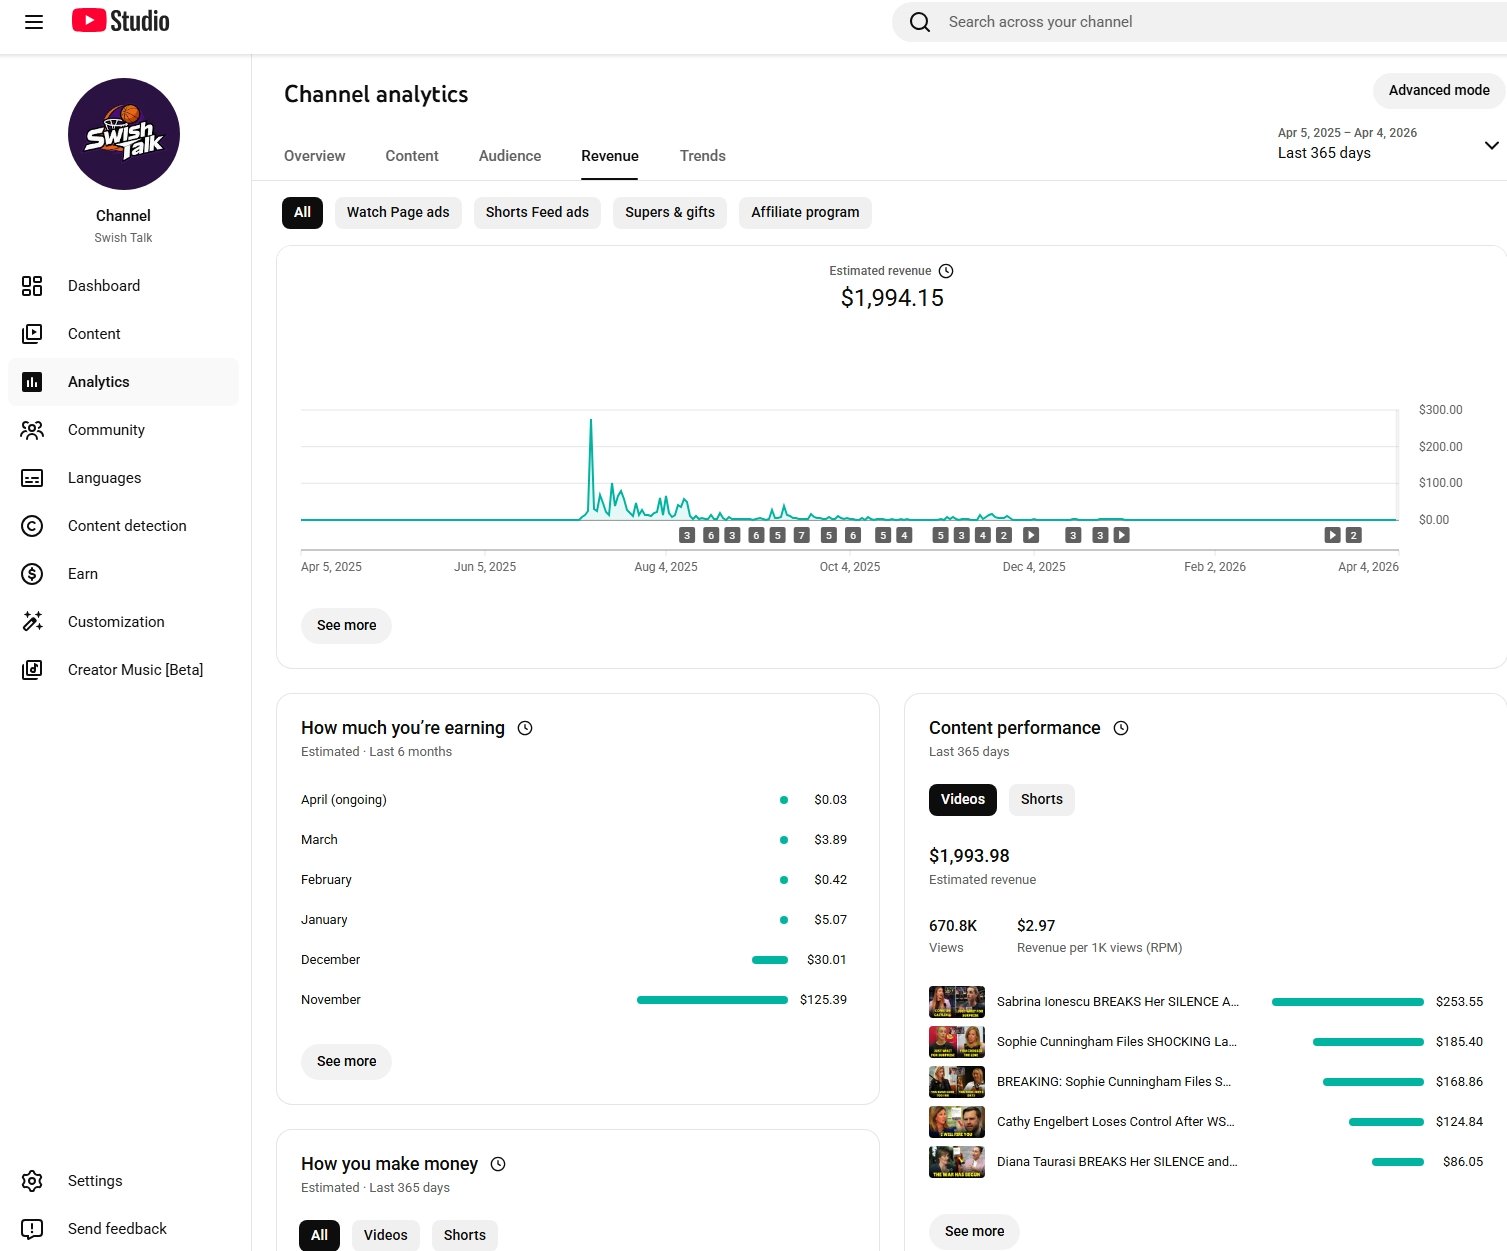The width and height of the screenshot is (1507, 1251).
Task: Click the Sabrina Ionescu video thumbnail
Action: 956,1002
